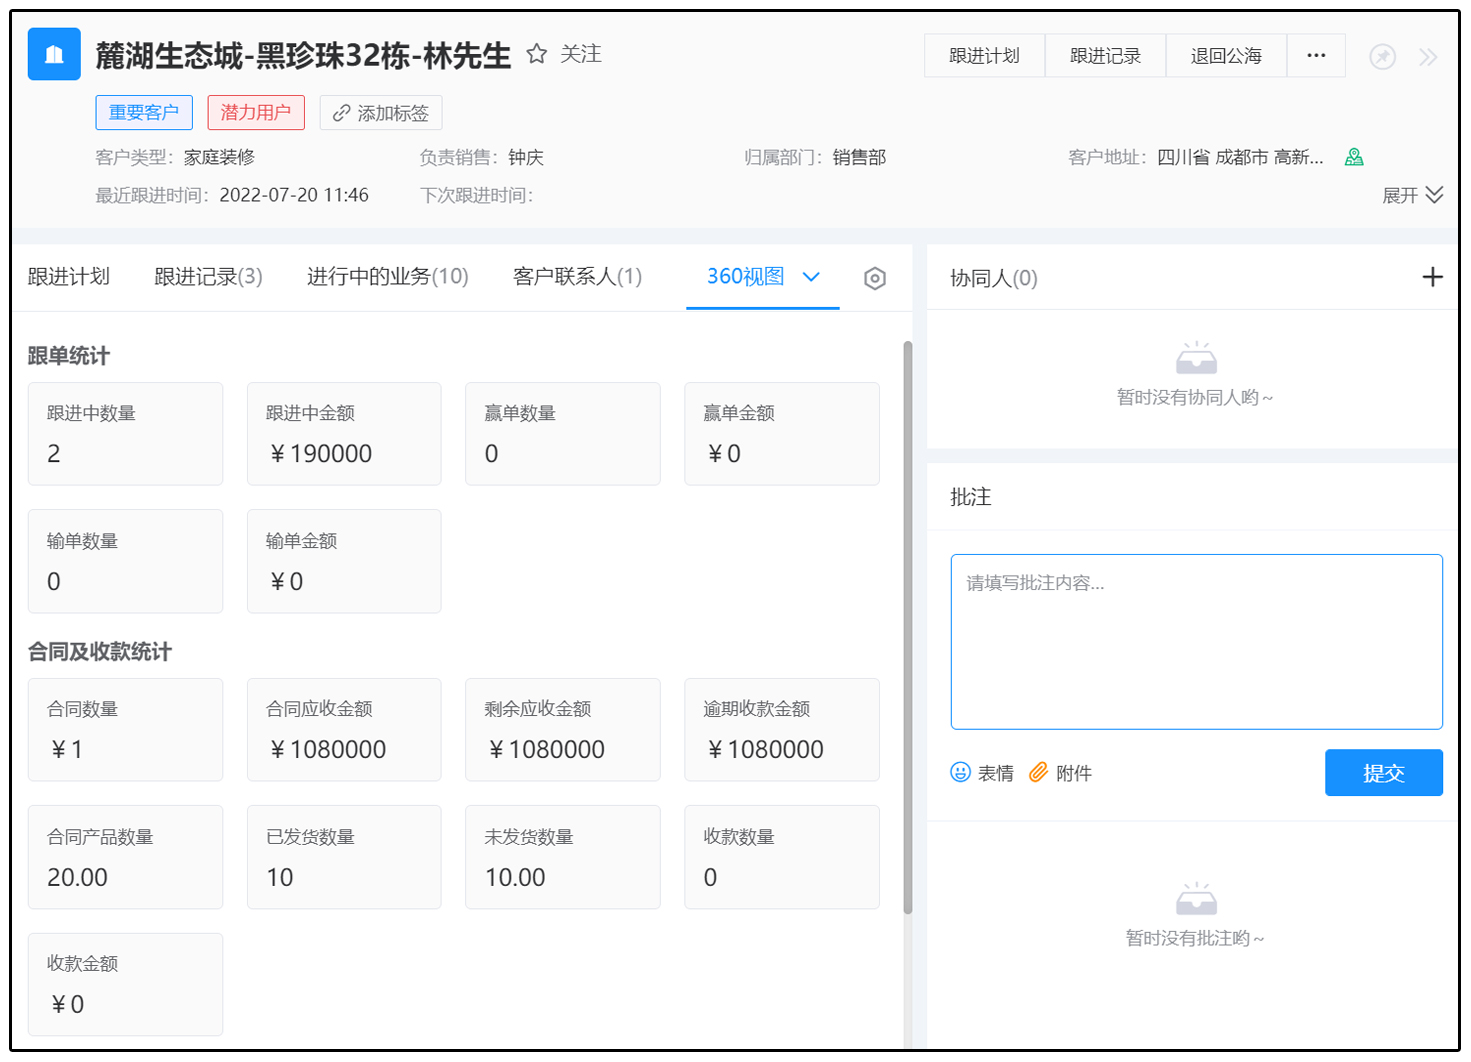The width and height of the screenshot is (1471, 1062).
Task: Click inside the 批注 comment box
Action: (x=1195, y=640)
